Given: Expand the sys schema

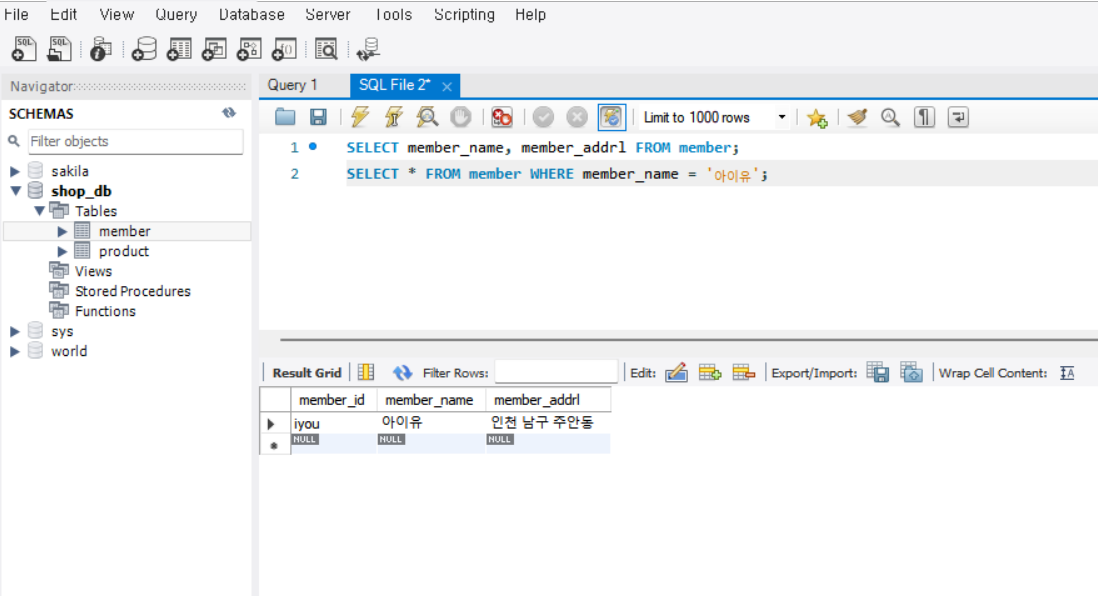Looking at the screenshot, I should click(x=15, y=331).
